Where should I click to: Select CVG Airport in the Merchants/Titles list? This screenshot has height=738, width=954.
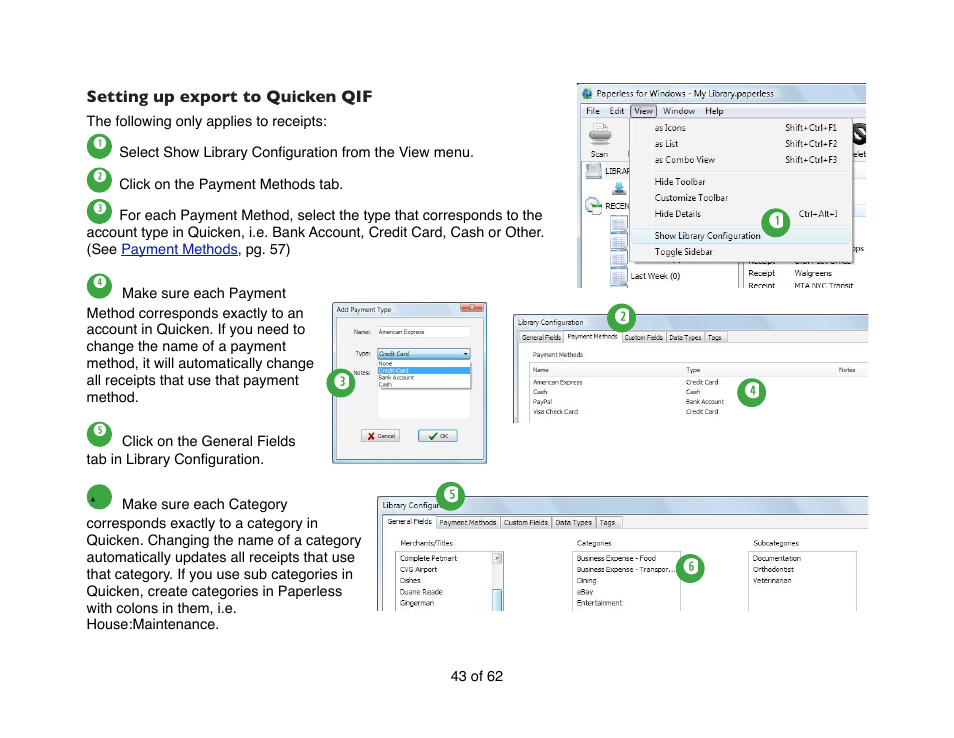point(419,570)
